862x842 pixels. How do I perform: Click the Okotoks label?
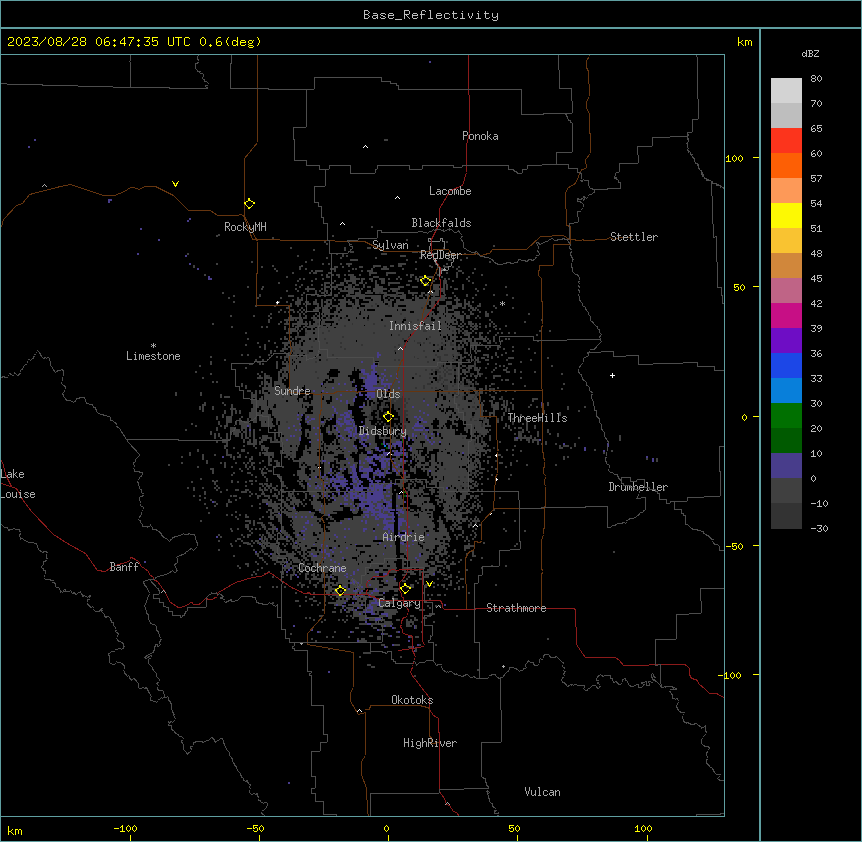coord(412,700)
